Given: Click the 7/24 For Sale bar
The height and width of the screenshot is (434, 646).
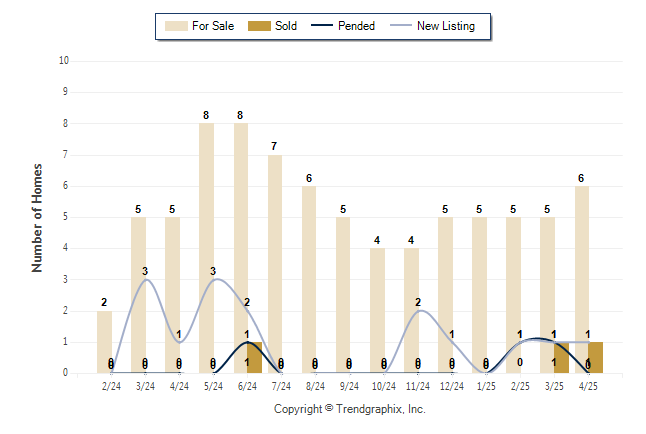Looking at the screenshot, I should pyautogui.click(x=275, y=264).
